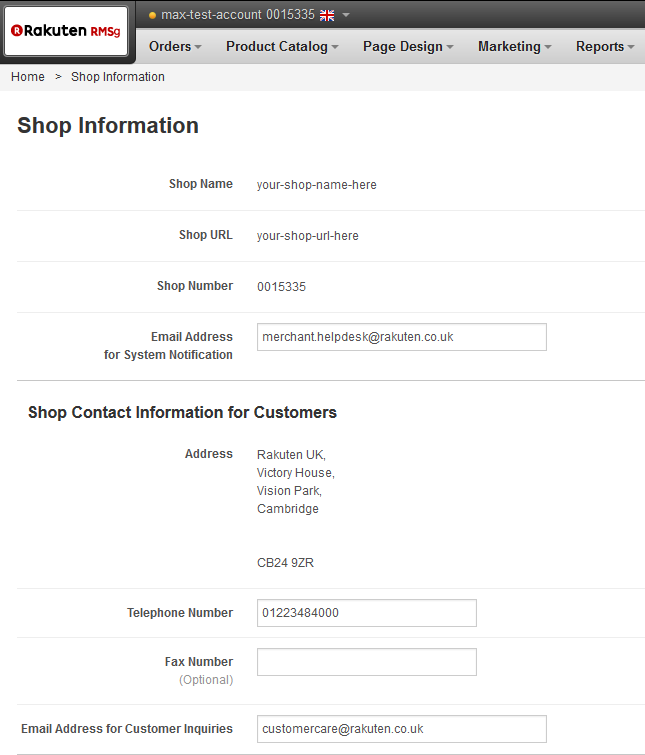Open the Product Catalog menu
The height and width of the screenshot is (755, 645).
(x=282, y=46)
